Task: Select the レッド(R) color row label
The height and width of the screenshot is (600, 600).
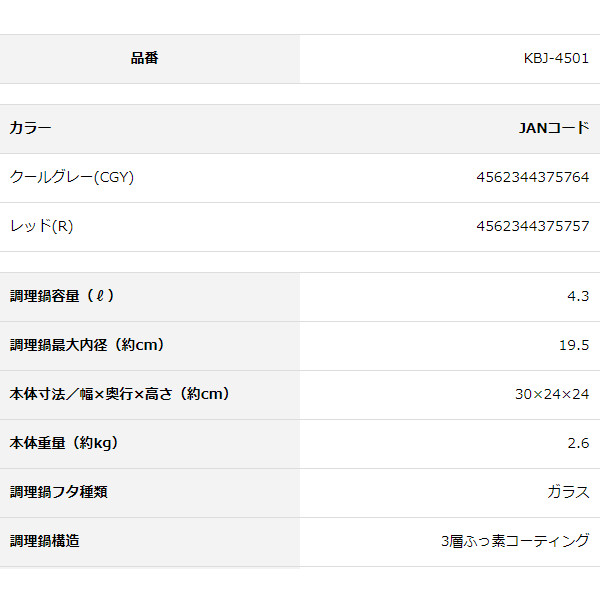Action: coord(41,226)
